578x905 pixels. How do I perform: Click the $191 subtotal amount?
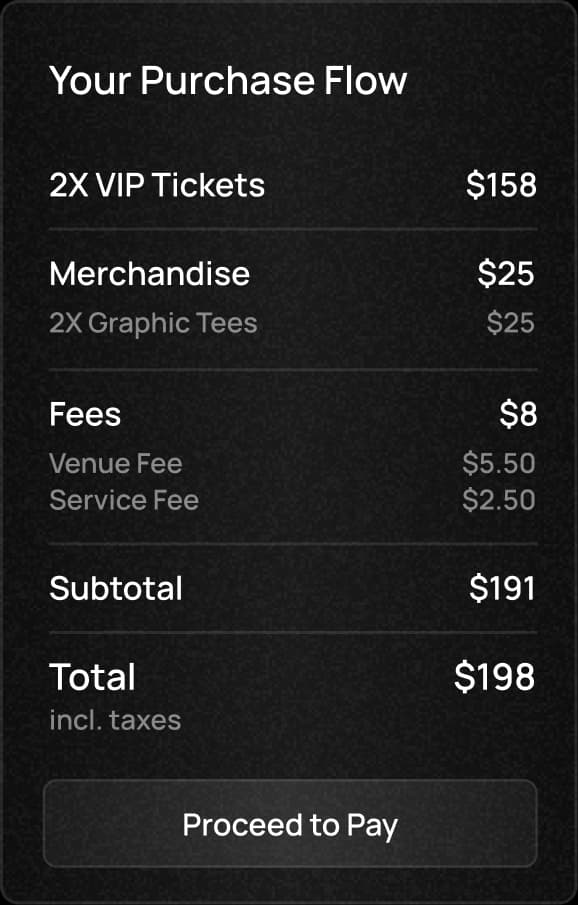click(502, 588)
